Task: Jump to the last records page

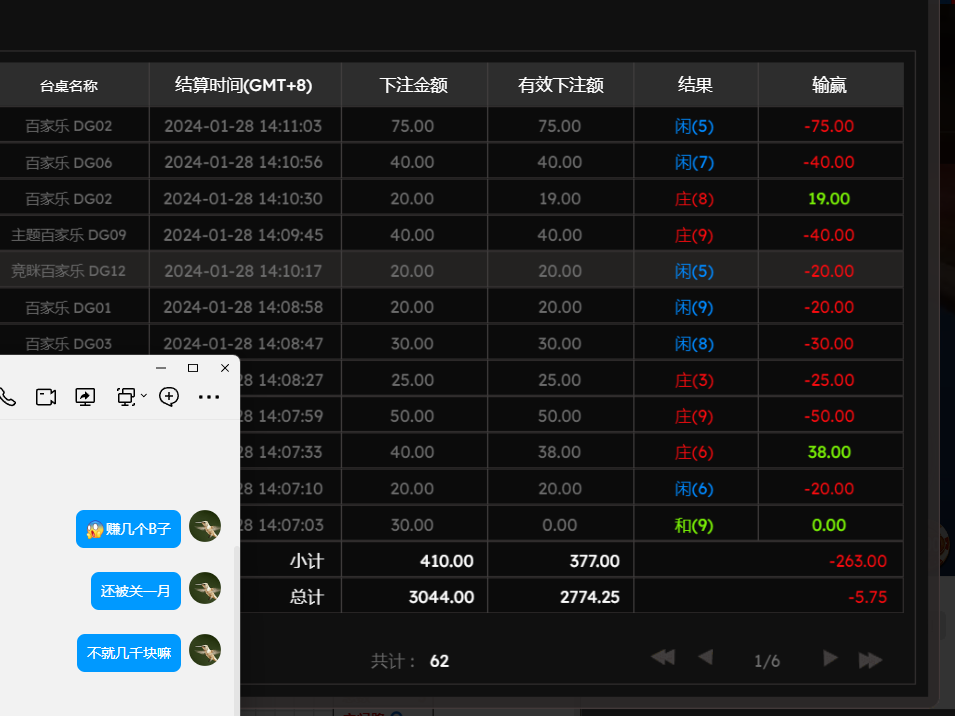Action: (870, 659)
